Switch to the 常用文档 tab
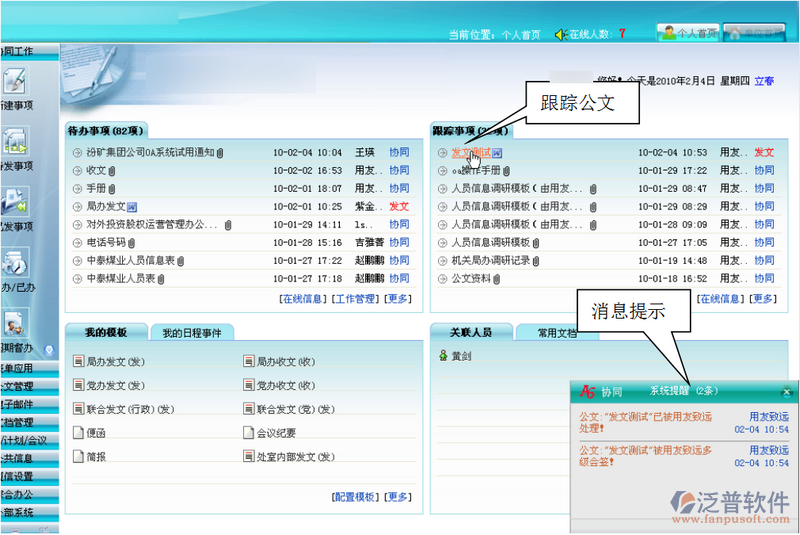The height and width of the screenshot is (535, 800). pos(556,333)
